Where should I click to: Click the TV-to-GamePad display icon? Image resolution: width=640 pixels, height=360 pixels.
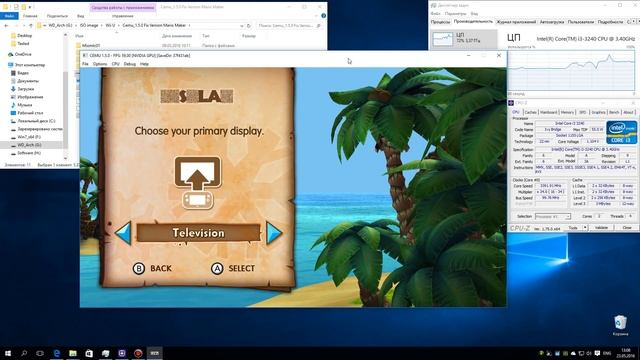pos(198,182)
